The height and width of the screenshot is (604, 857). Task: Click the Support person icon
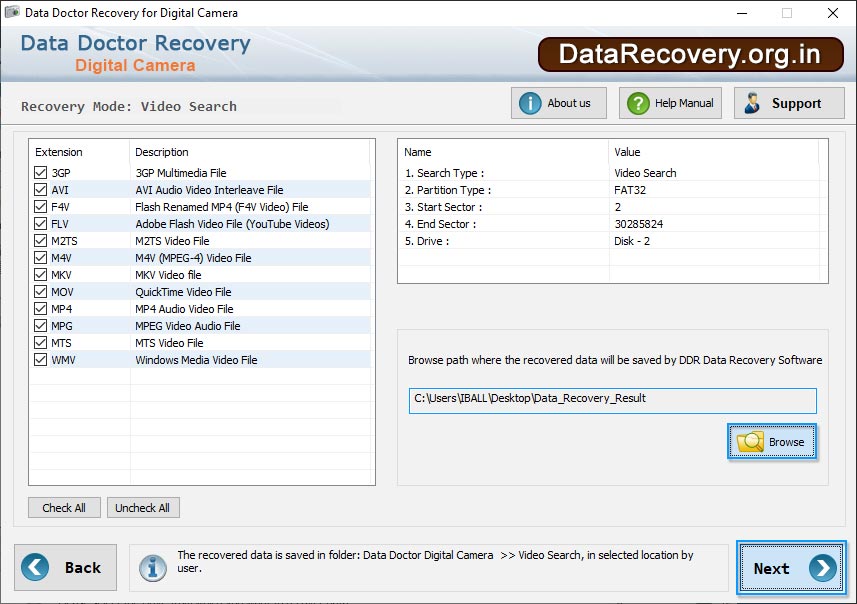point(752,103)
